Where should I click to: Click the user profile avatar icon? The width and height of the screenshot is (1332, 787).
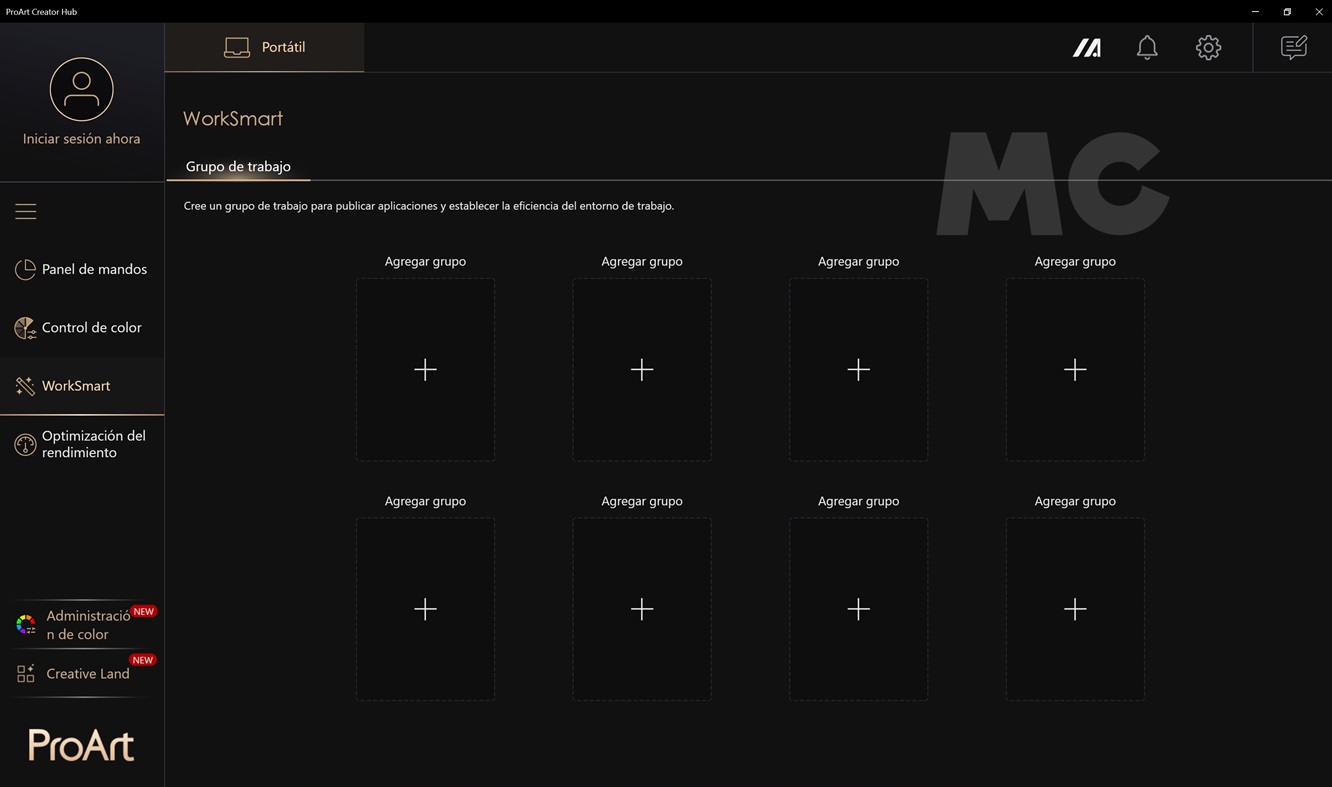81,90
